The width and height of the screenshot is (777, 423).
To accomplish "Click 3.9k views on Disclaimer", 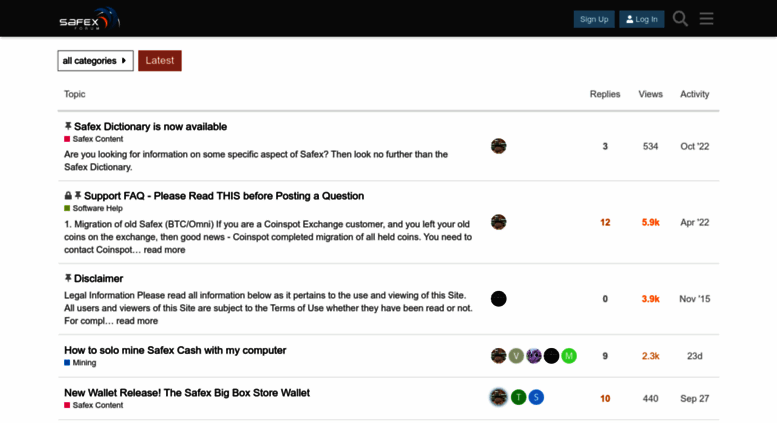I will coord(650,299).
